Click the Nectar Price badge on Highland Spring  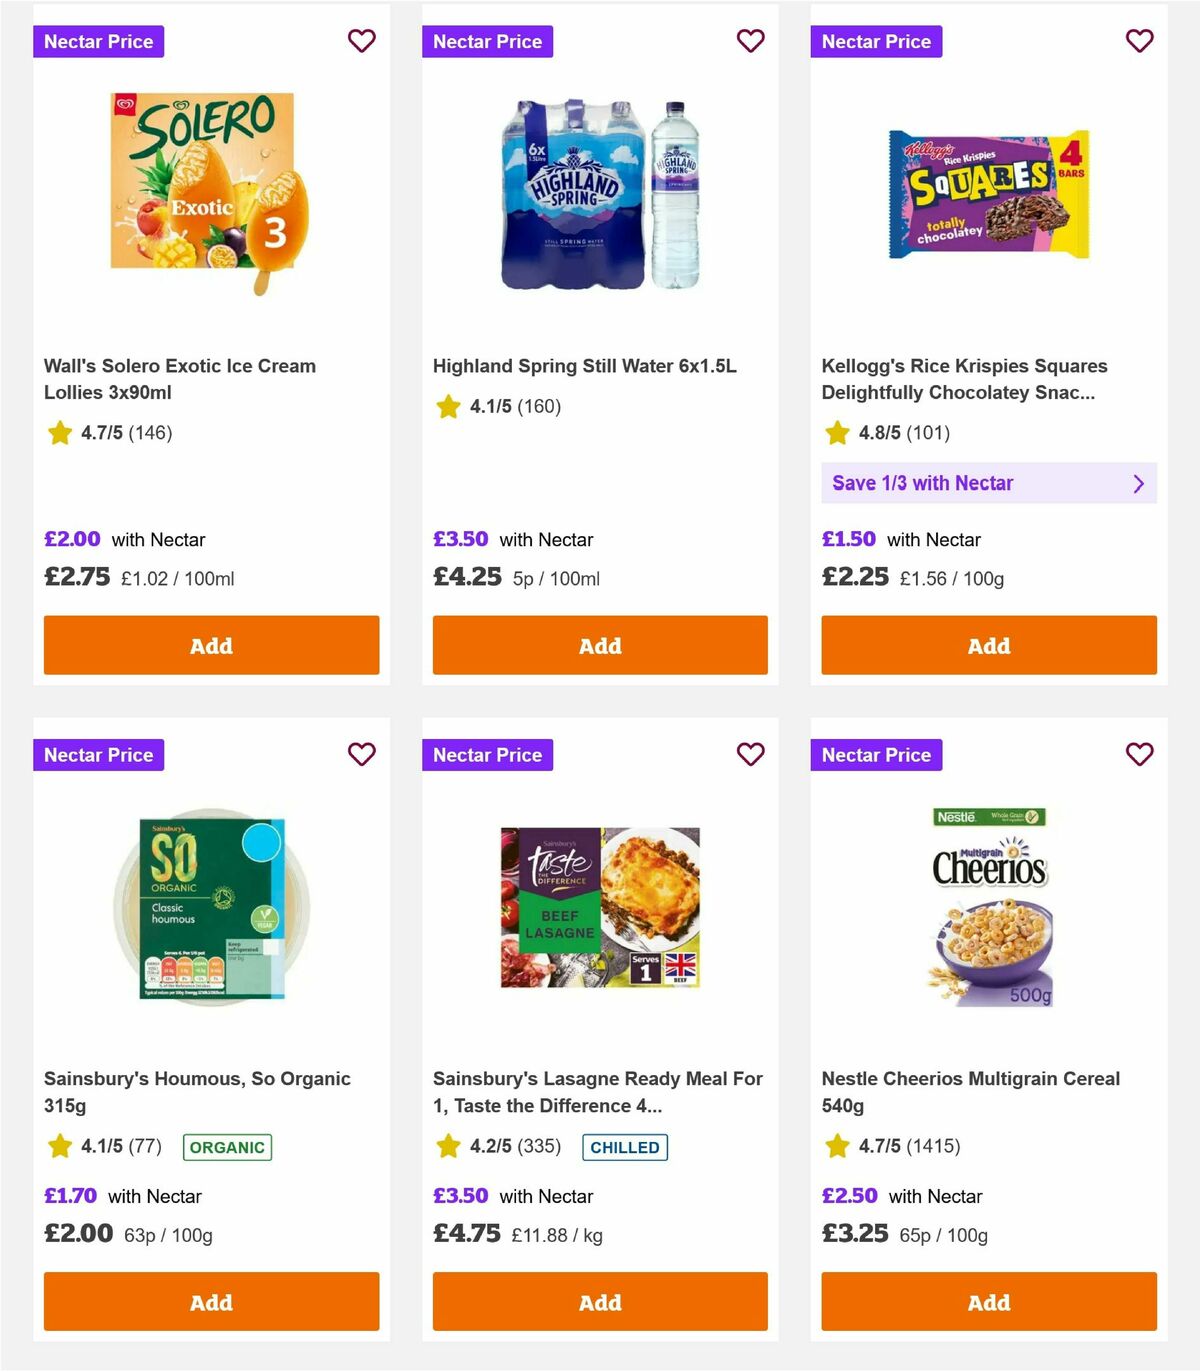click(x=488, y=41)
